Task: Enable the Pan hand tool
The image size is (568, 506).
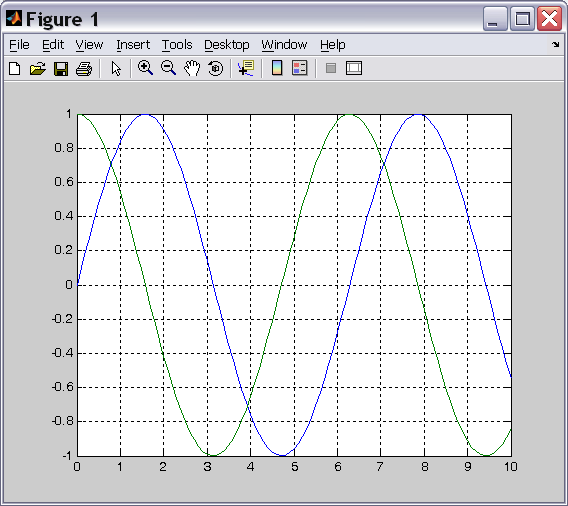Action: 192,68
